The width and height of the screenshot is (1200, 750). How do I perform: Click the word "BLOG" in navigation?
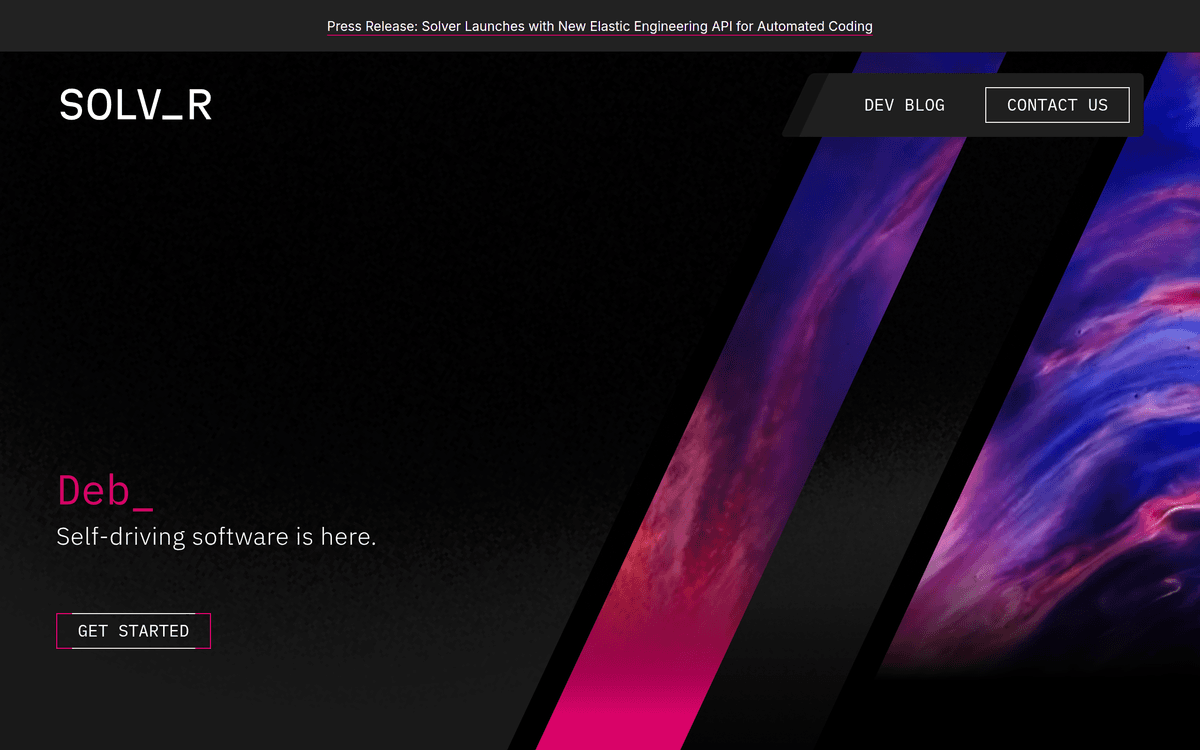click(924, 105)
